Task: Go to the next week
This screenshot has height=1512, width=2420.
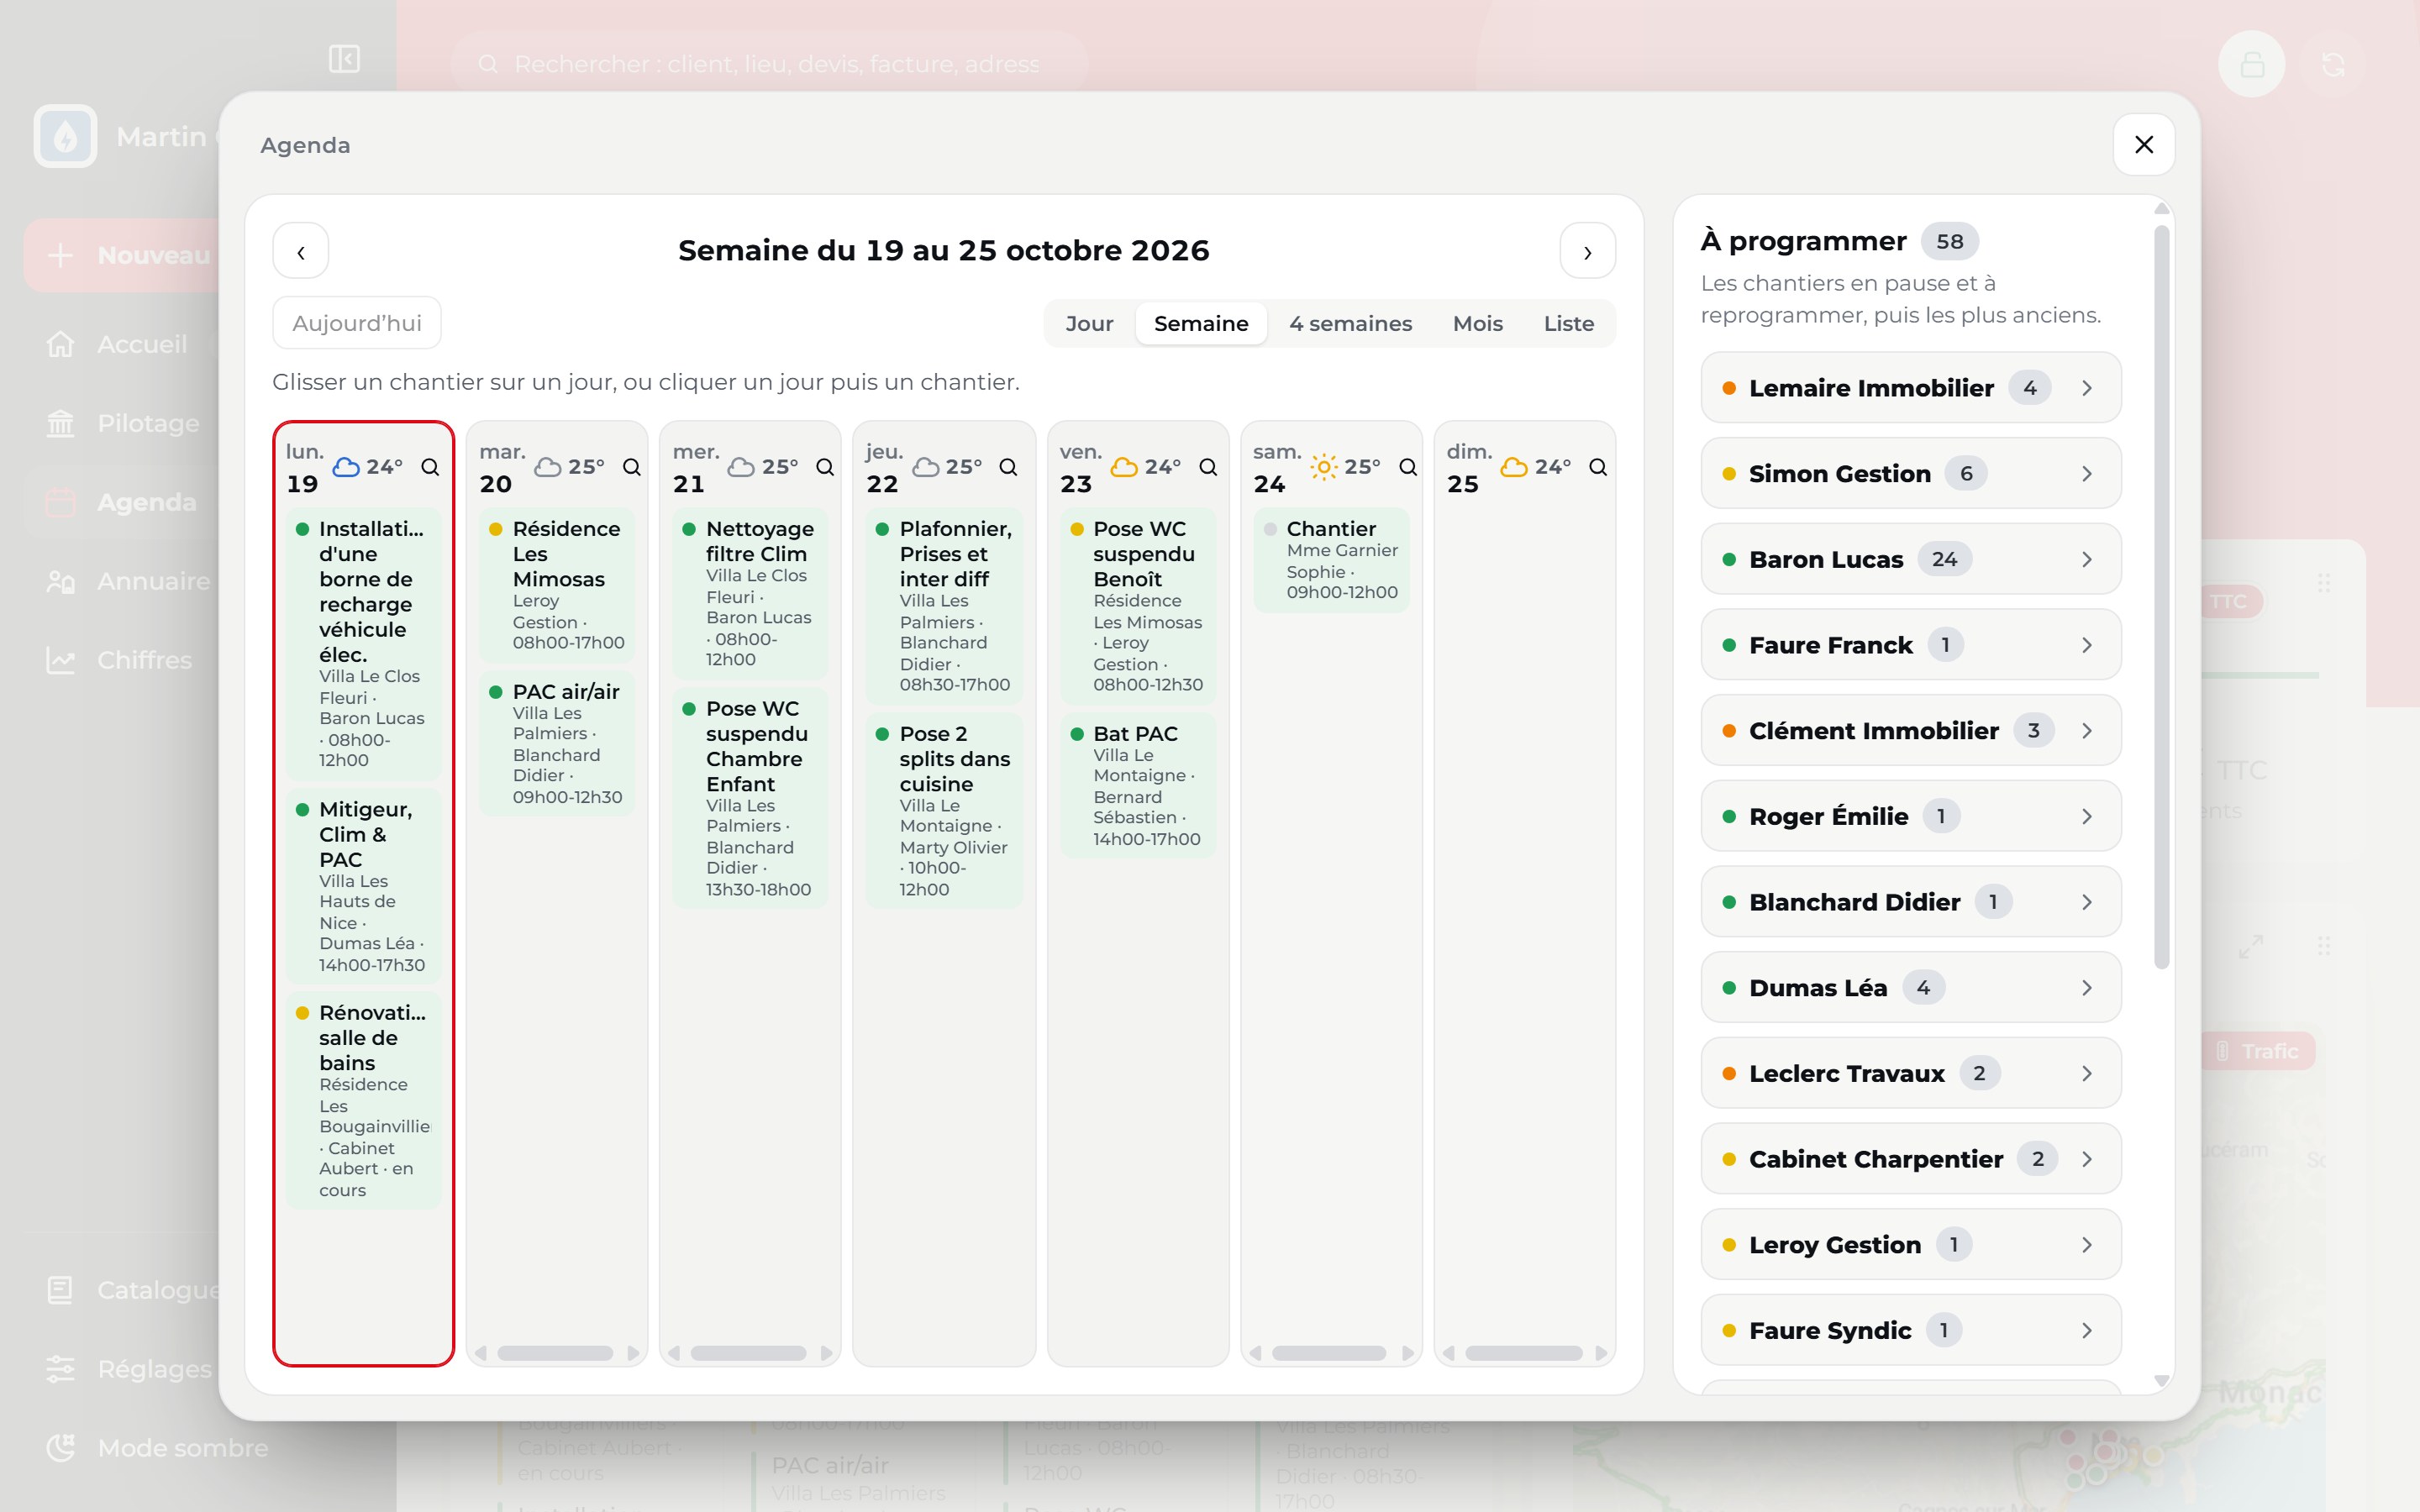Action: pos(1588,251)
